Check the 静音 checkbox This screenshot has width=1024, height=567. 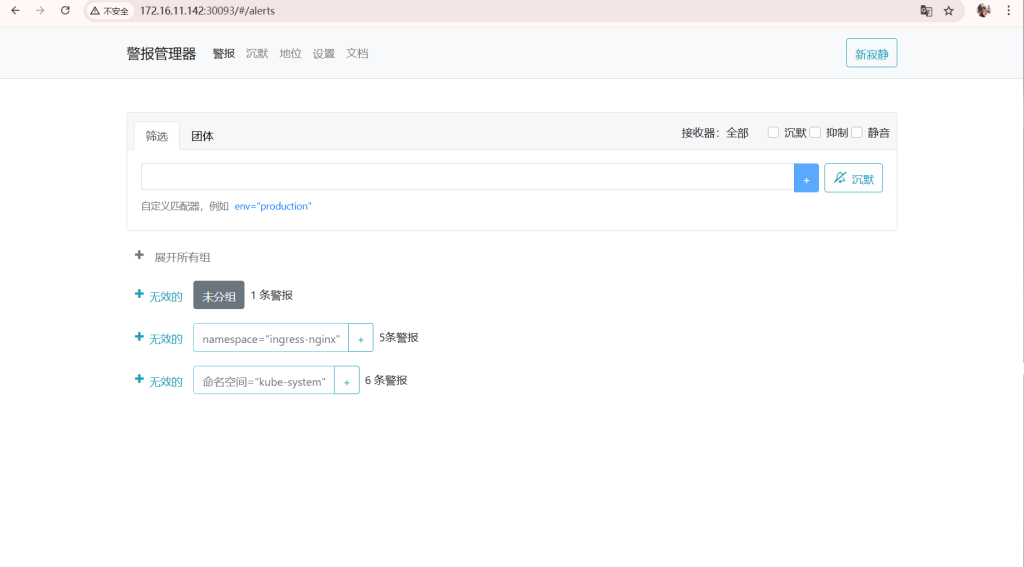click(x=857, y=133)
